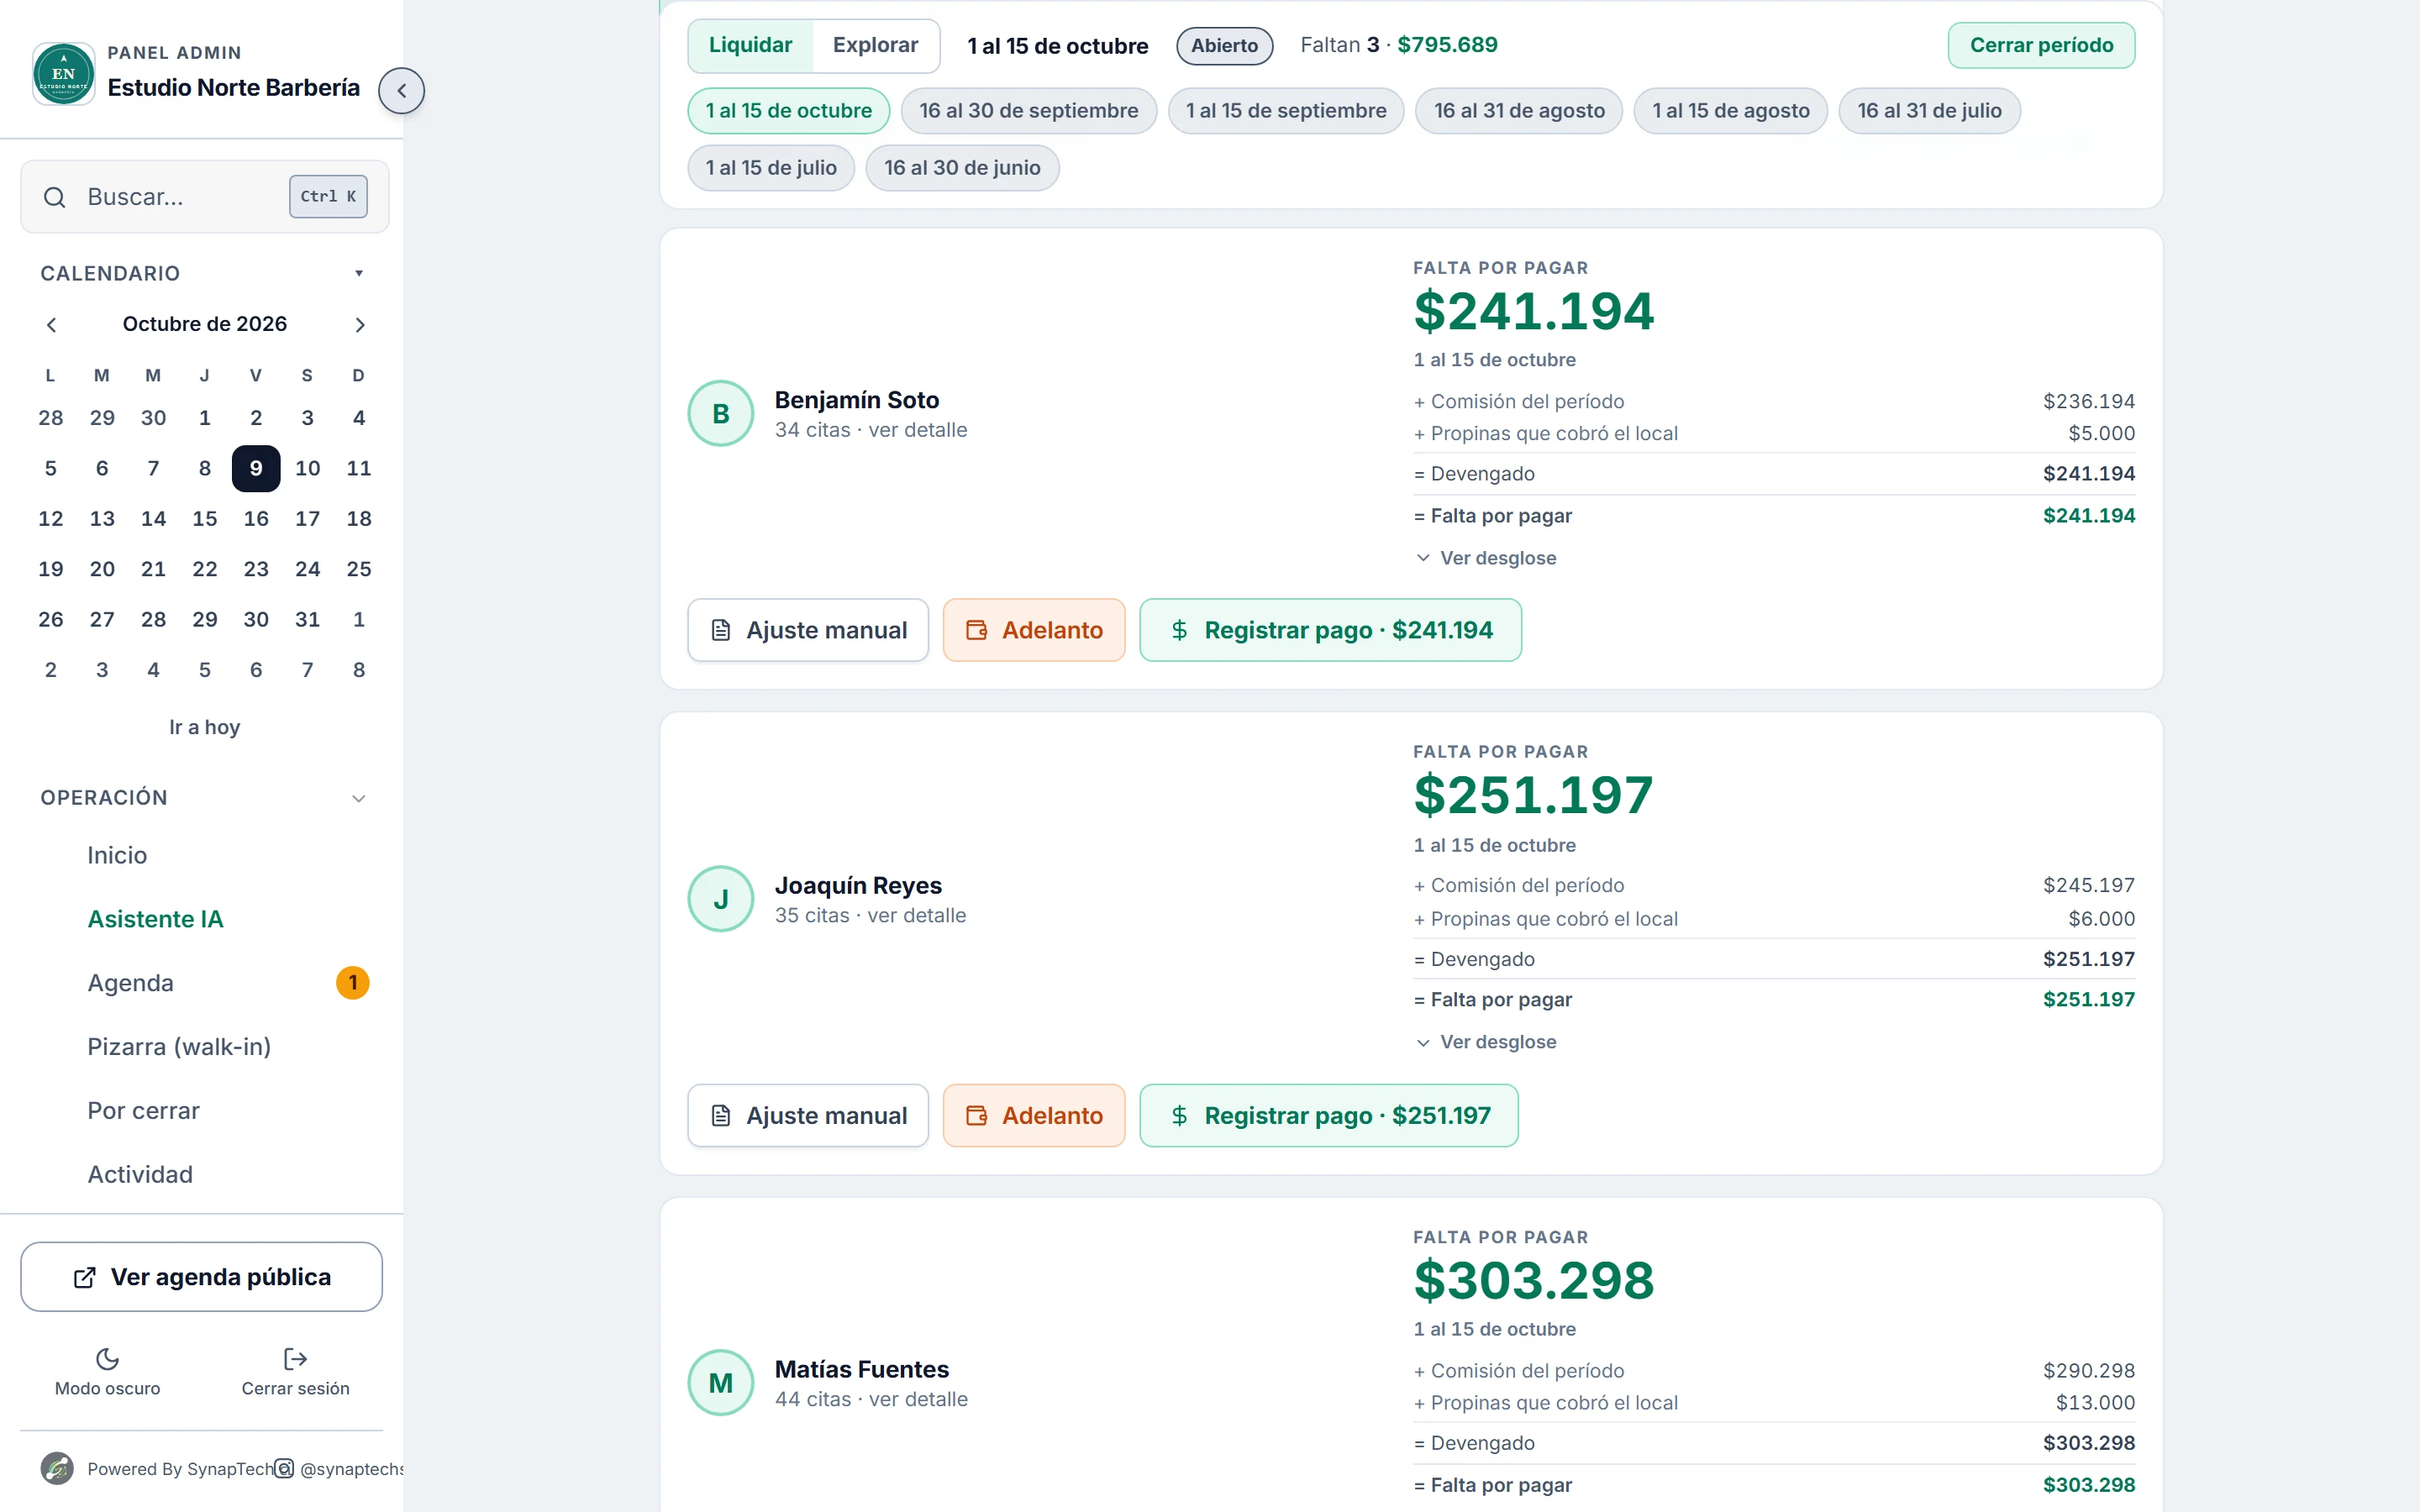Select period 16 al 30 de septiembre
2420x1512 pixels.
(x=1028, y=111)
